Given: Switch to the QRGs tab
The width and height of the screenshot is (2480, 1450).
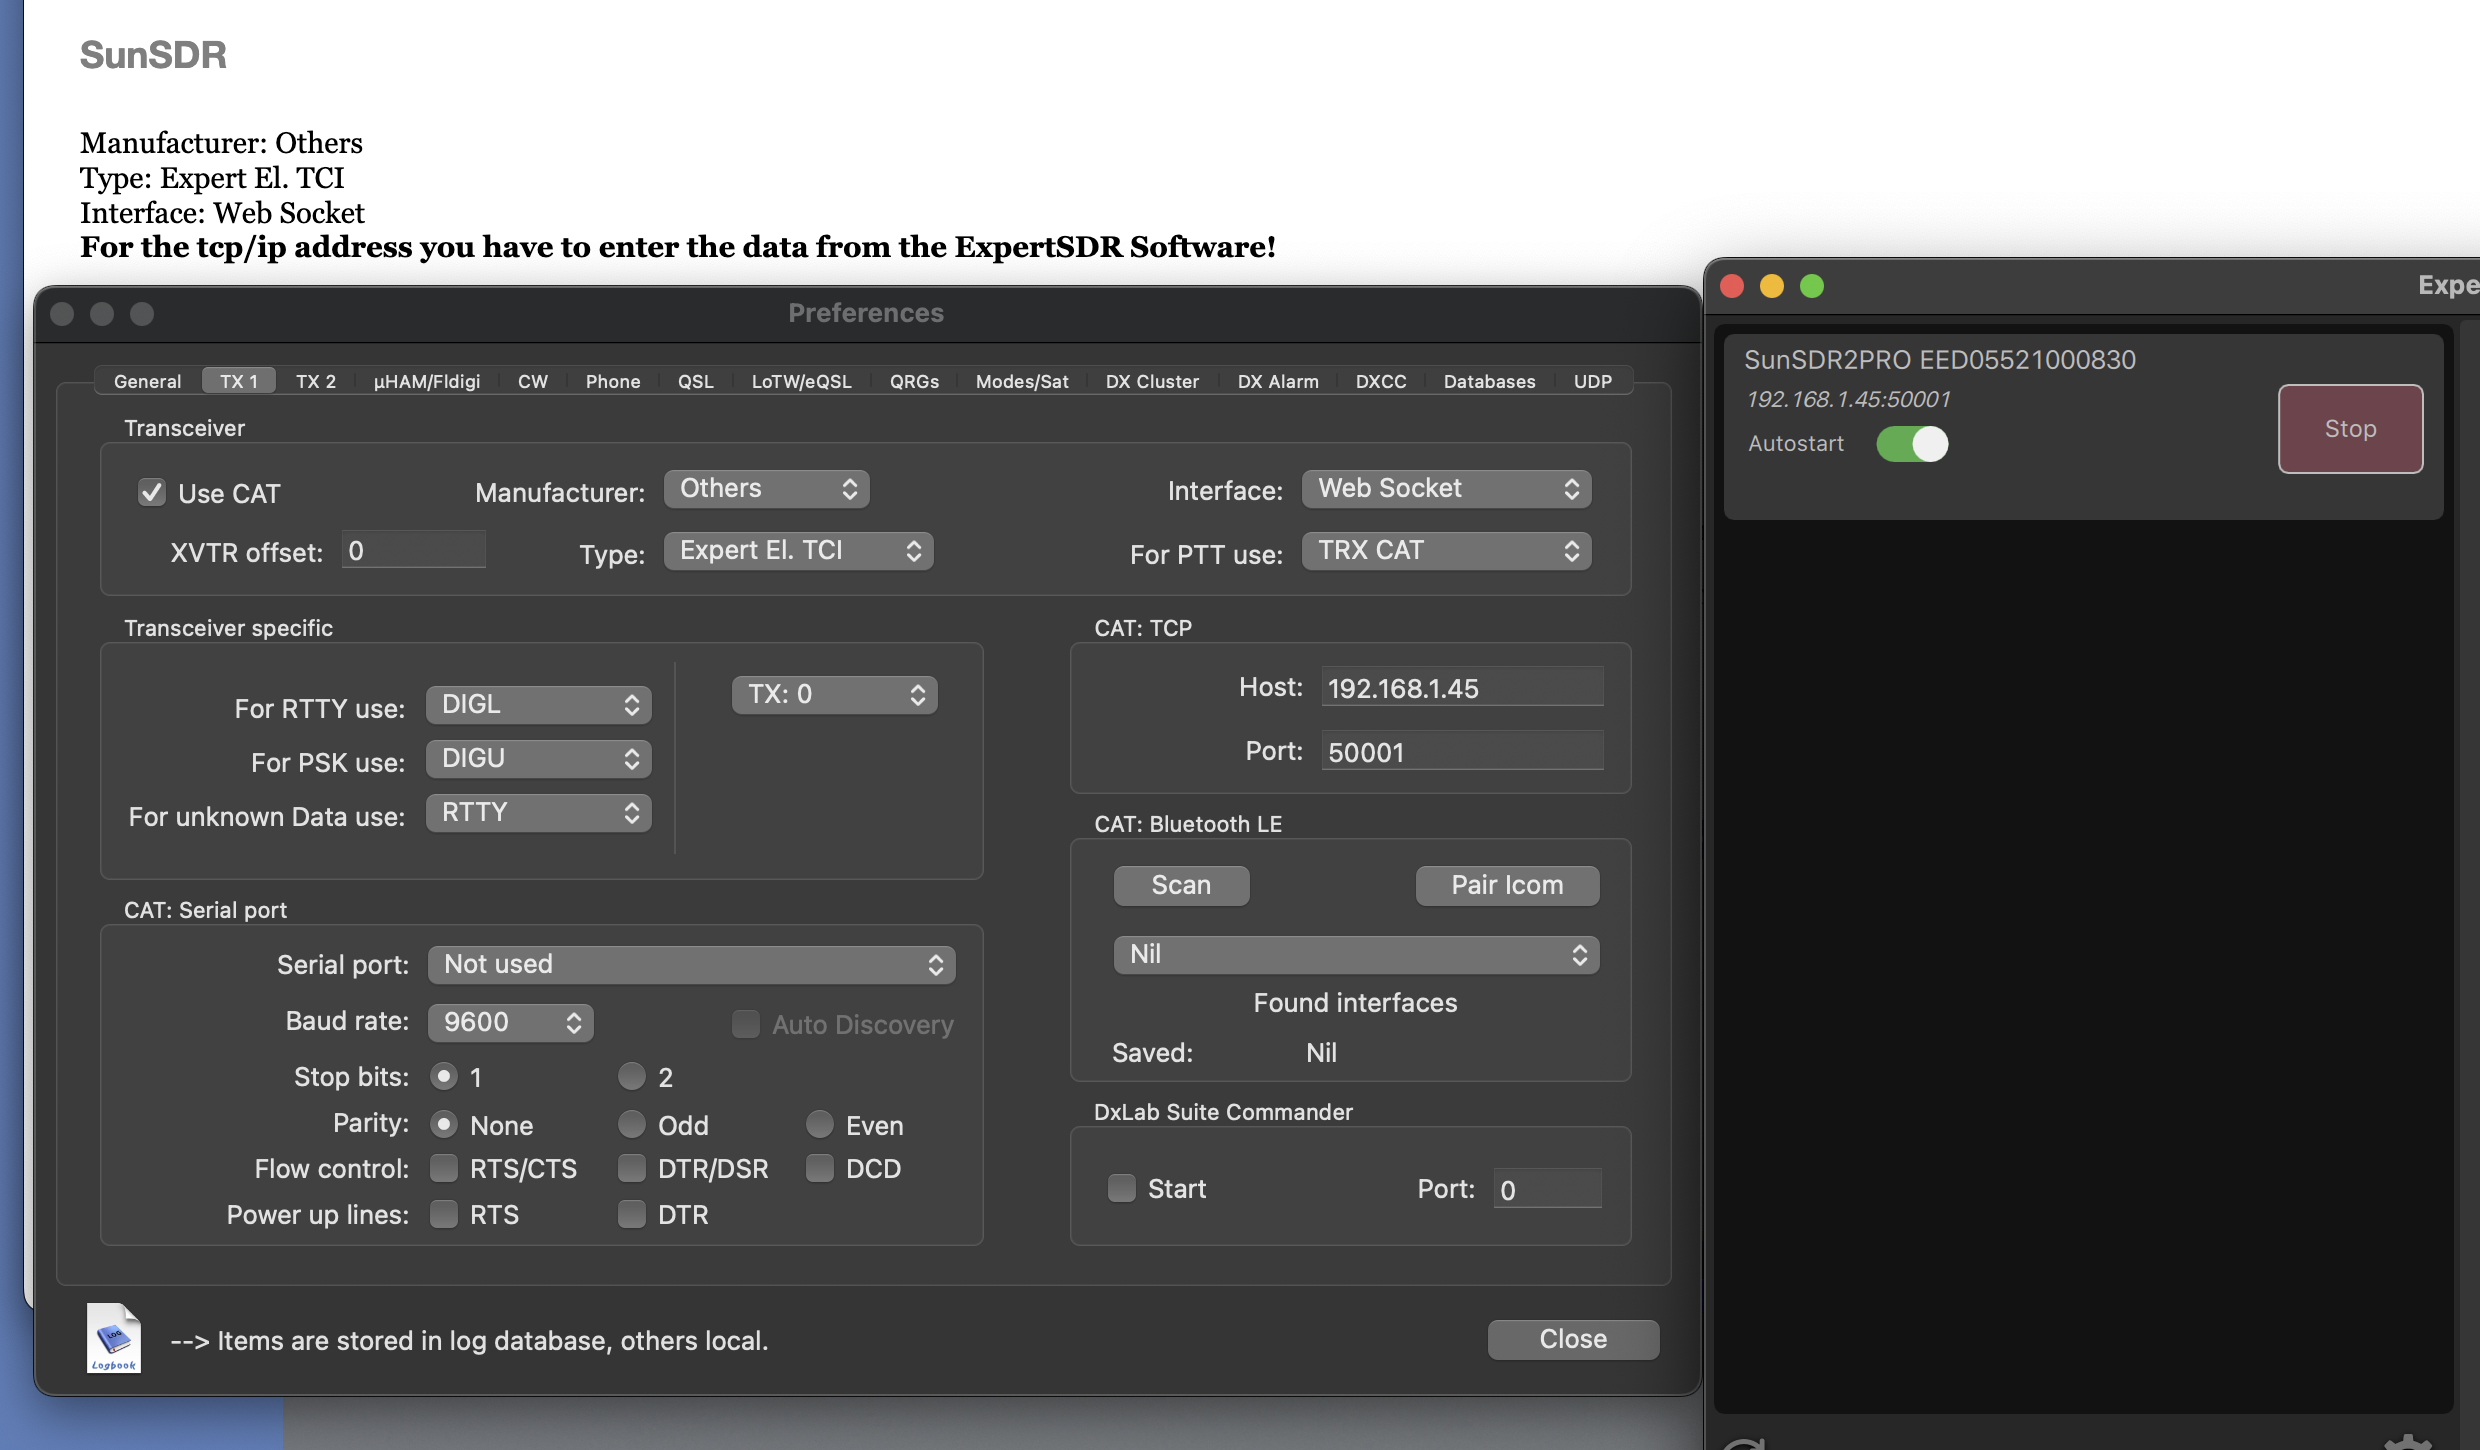Looking at the screenshot, I should click(915, 381).
